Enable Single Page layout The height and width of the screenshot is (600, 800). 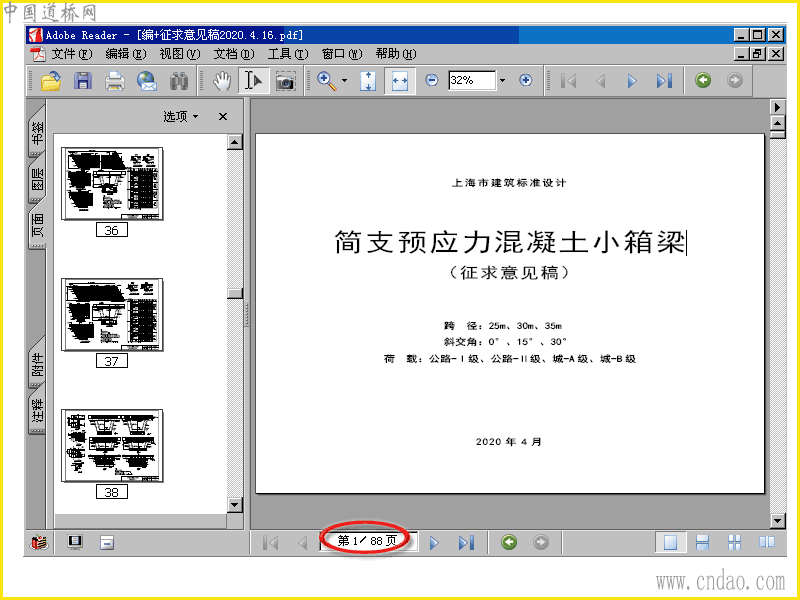(670, 542)
